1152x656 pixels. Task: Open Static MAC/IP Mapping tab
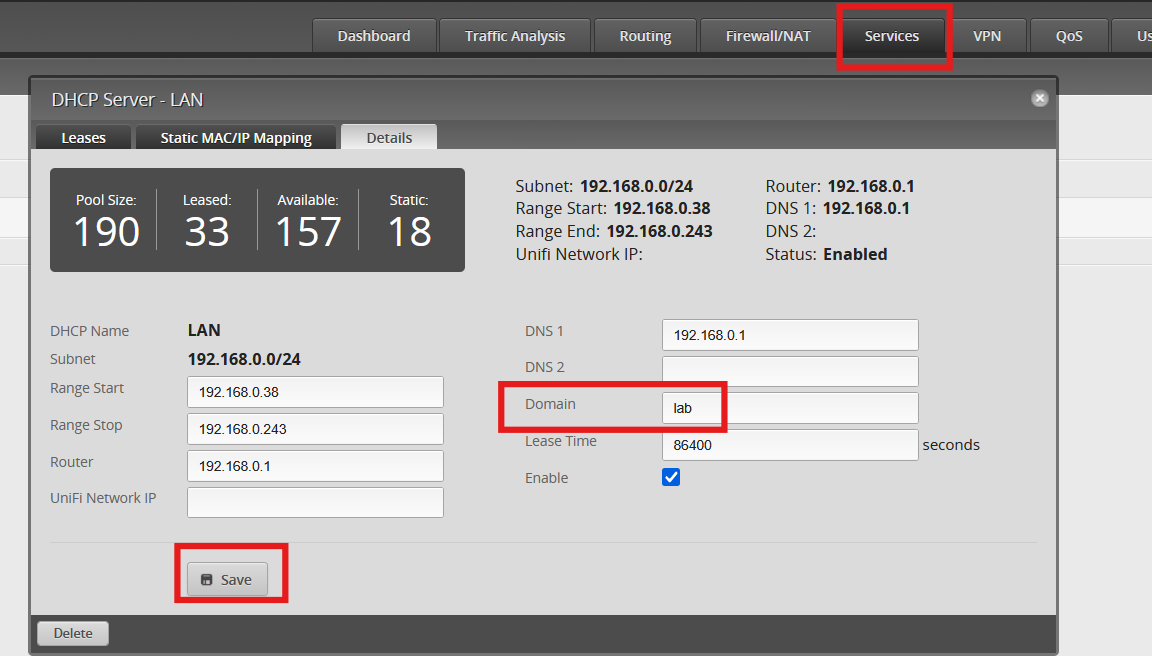coord(236,138)
